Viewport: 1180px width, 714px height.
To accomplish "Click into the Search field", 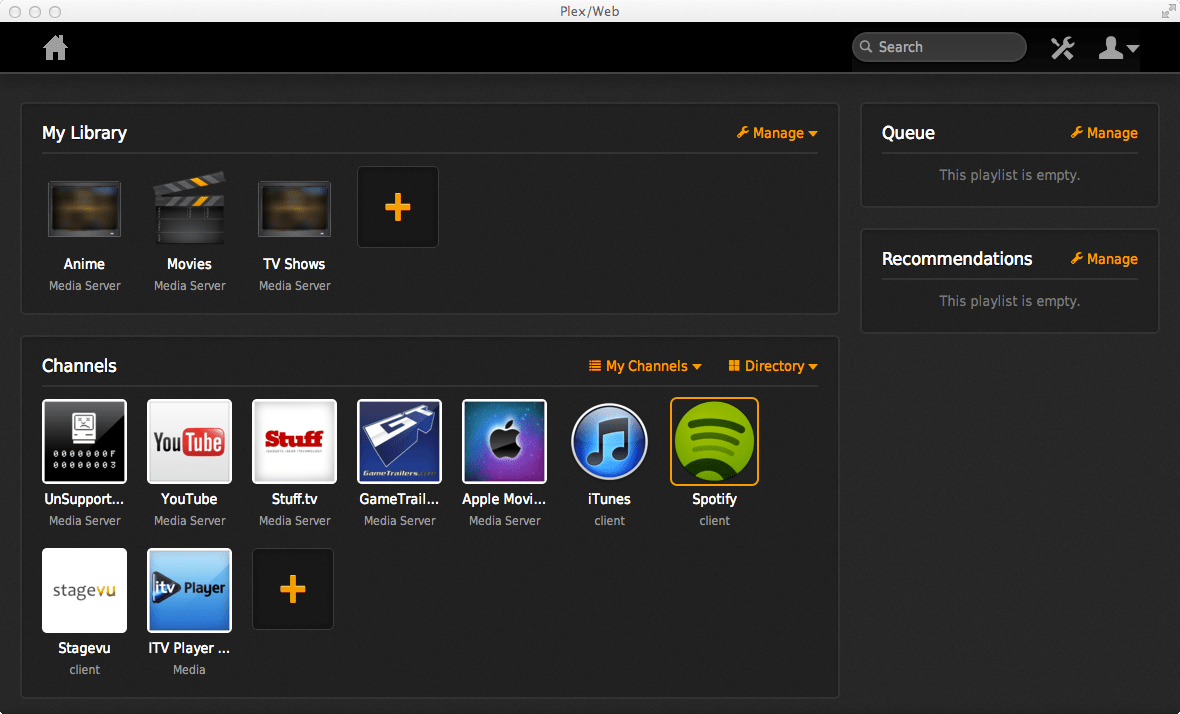I will 939,47.
